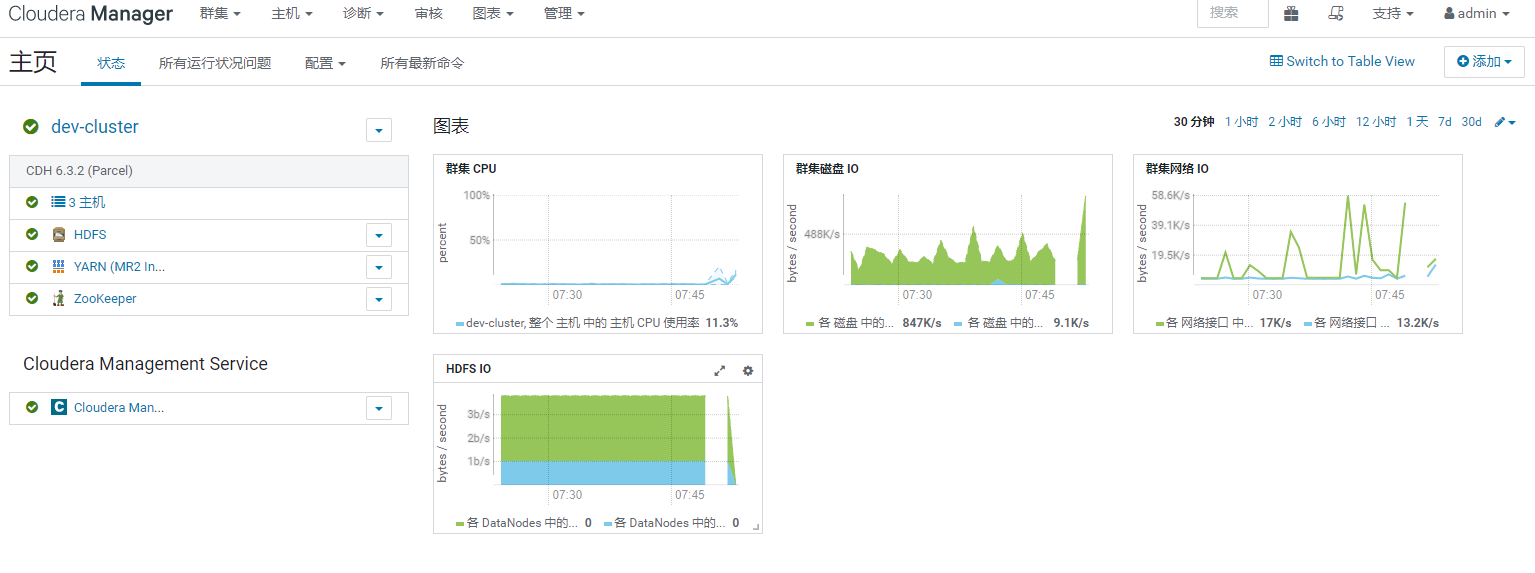
Task: Open the ZooKeeper service actions dropdown
Action: (379, 299)
